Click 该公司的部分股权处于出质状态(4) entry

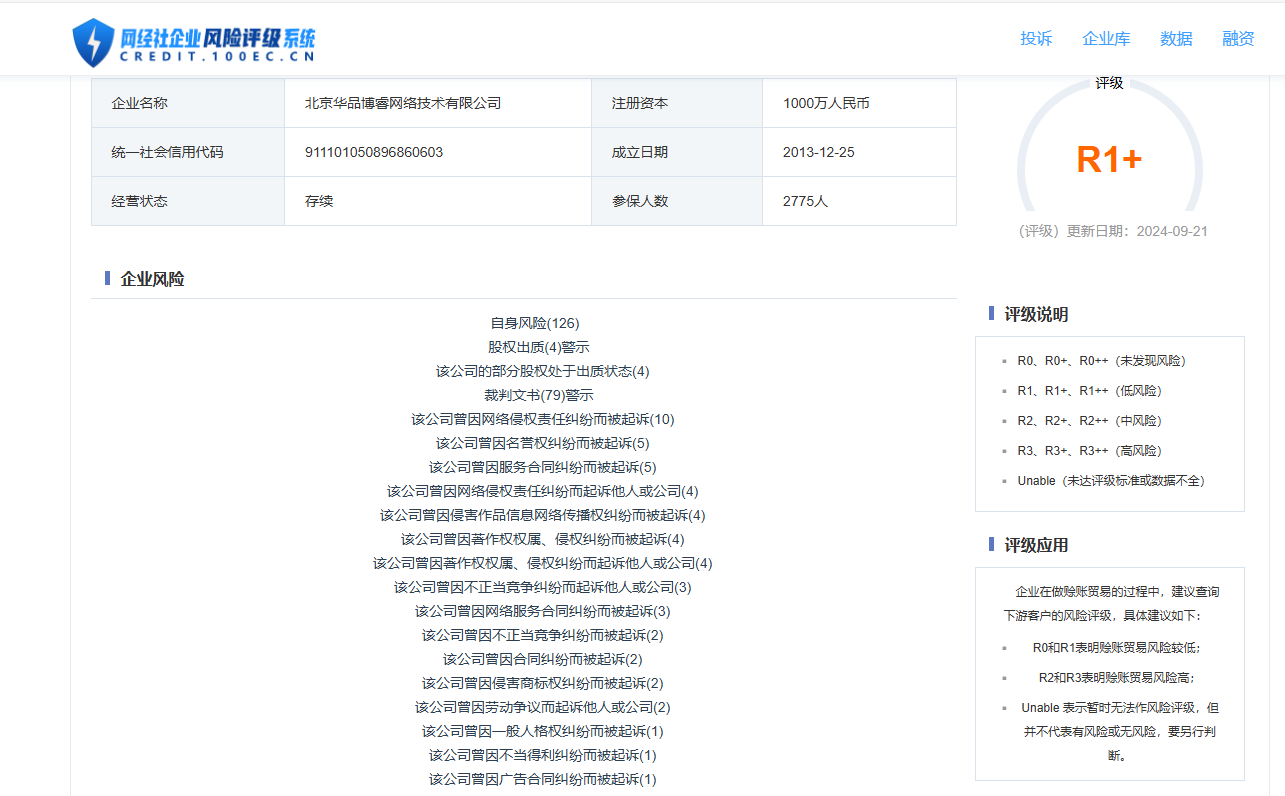coord(542,371)
